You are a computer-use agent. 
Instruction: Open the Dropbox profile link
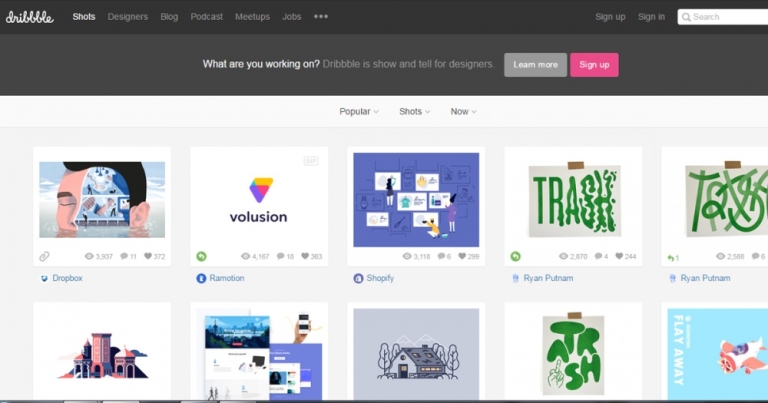[x=68, y=278]
